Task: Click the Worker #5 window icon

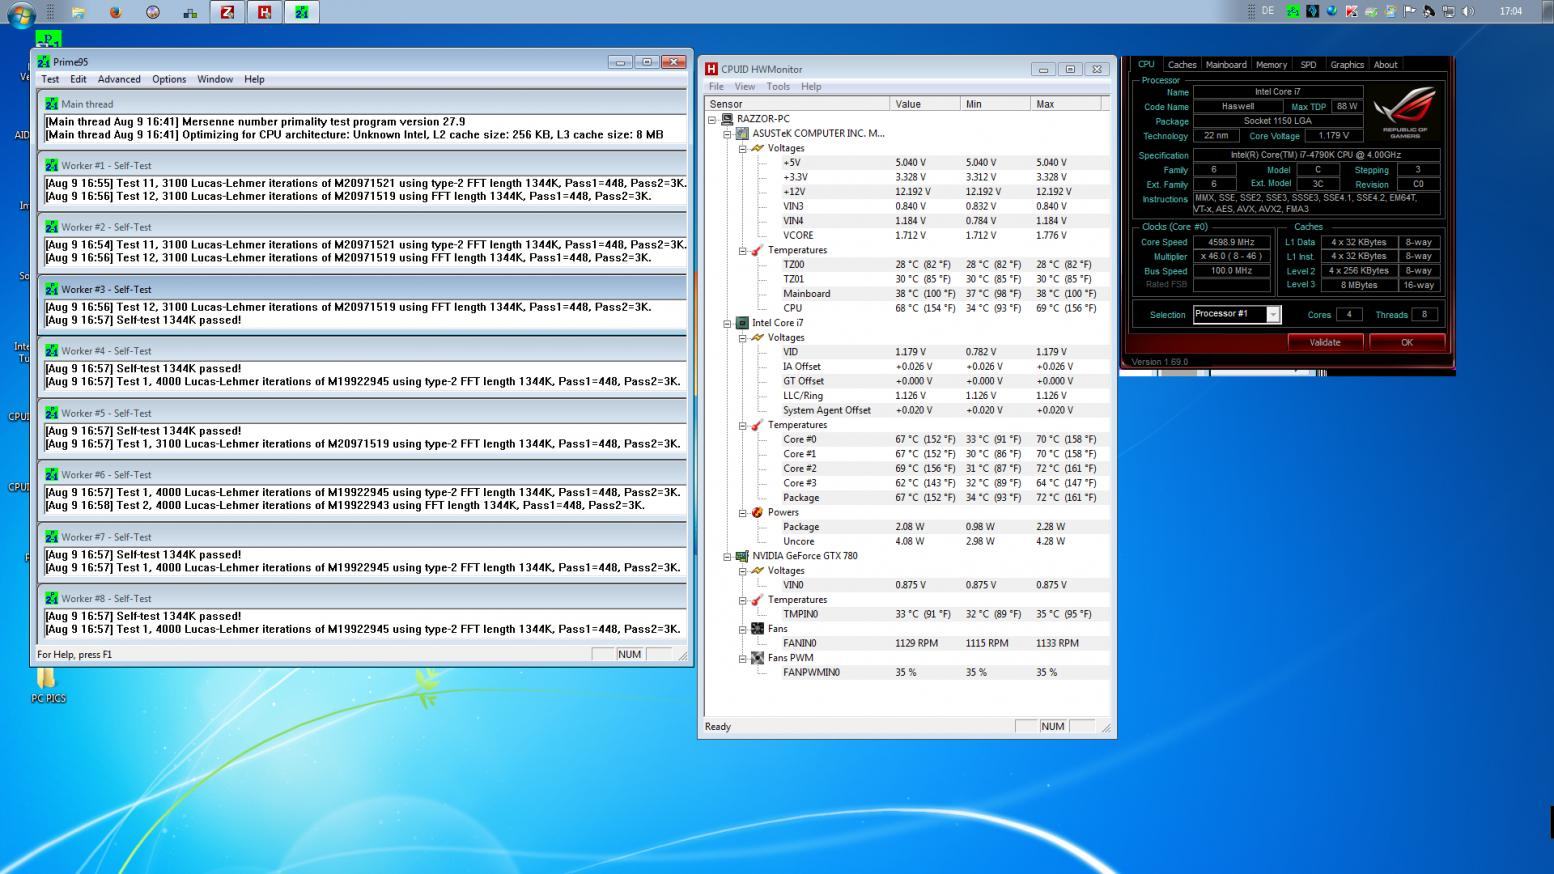Action: coord(52,413)
